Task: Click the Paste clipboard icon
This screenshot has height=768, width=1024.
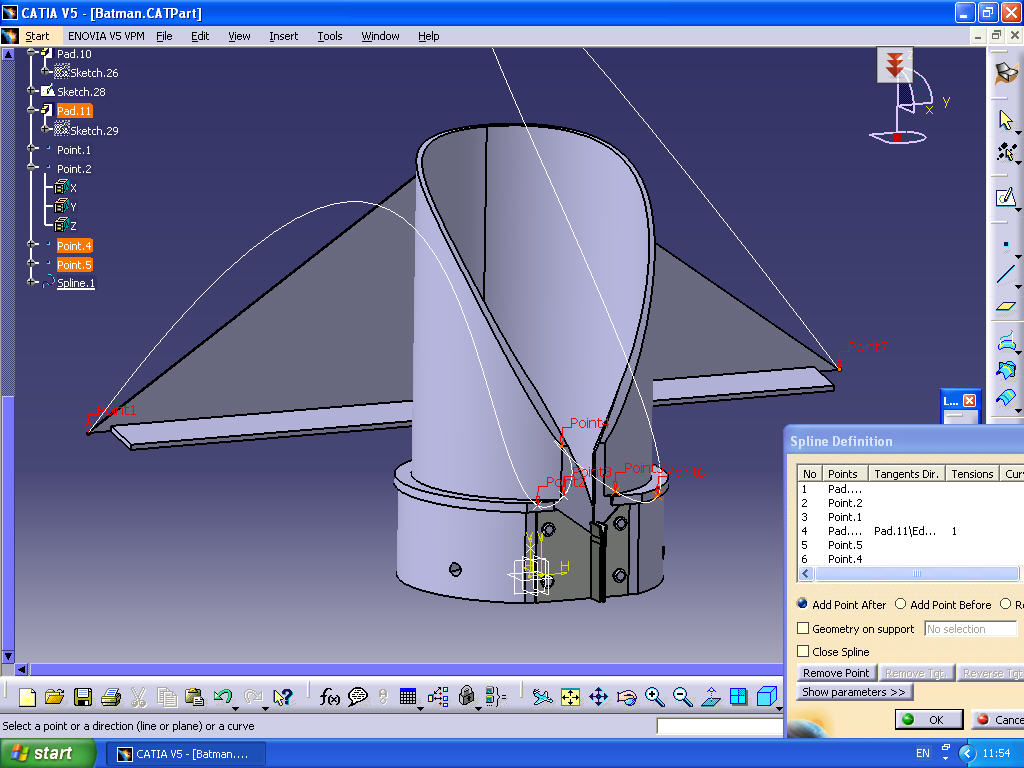Action: click(195, 697)
